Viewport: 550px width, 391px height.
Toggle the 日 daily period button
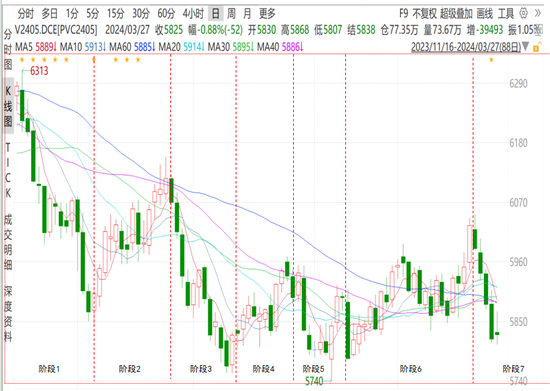215,14
